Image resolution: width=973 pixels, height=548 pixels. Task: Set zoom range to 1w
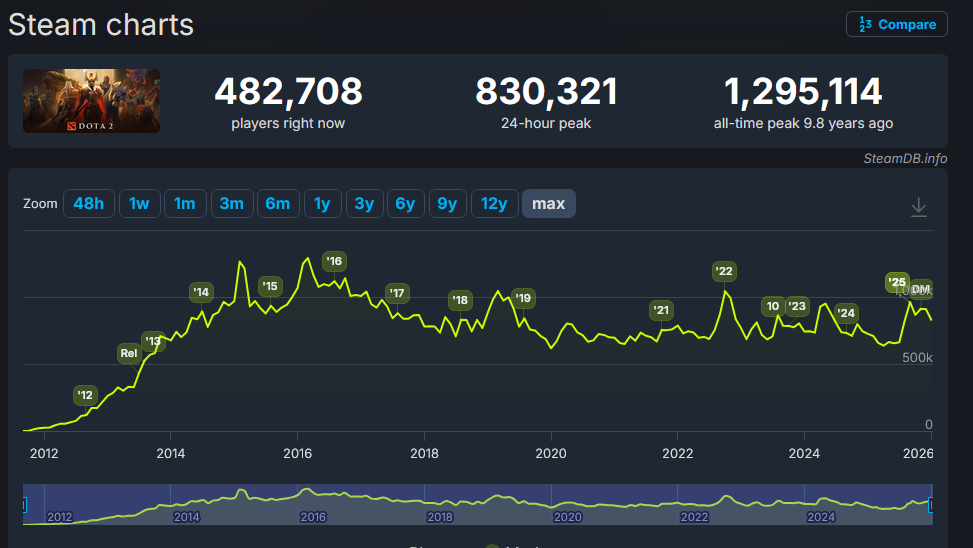pyautogui.click(x=140, y=204)
